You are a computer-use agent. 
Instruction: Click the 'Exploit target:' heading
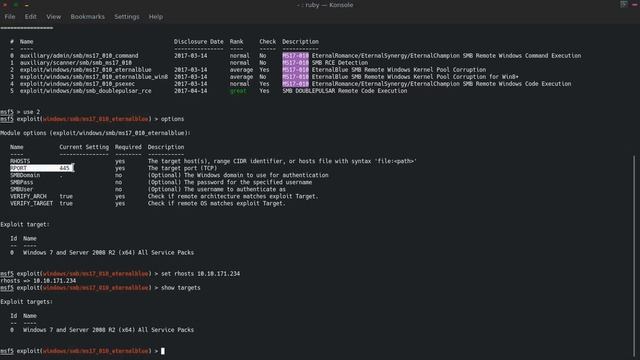25,224
